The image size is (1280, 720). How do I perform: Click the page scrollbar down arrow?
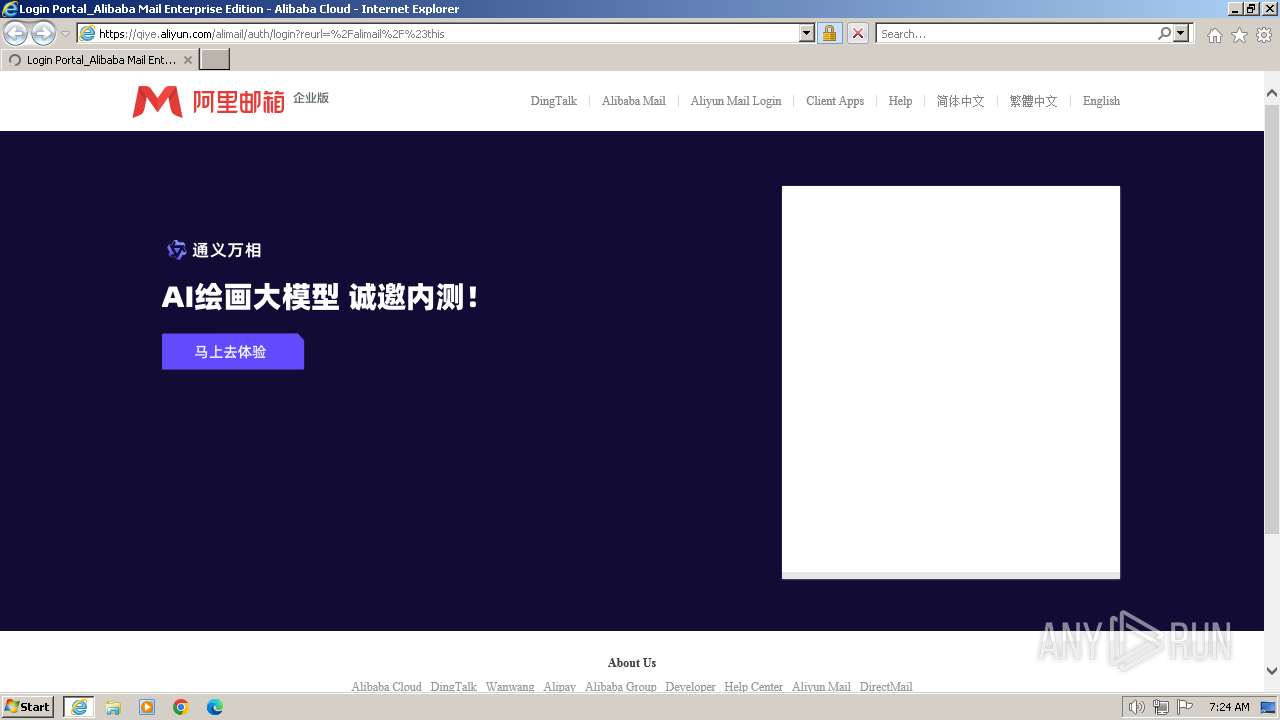pyautogui.click(x=1272, y=671)
